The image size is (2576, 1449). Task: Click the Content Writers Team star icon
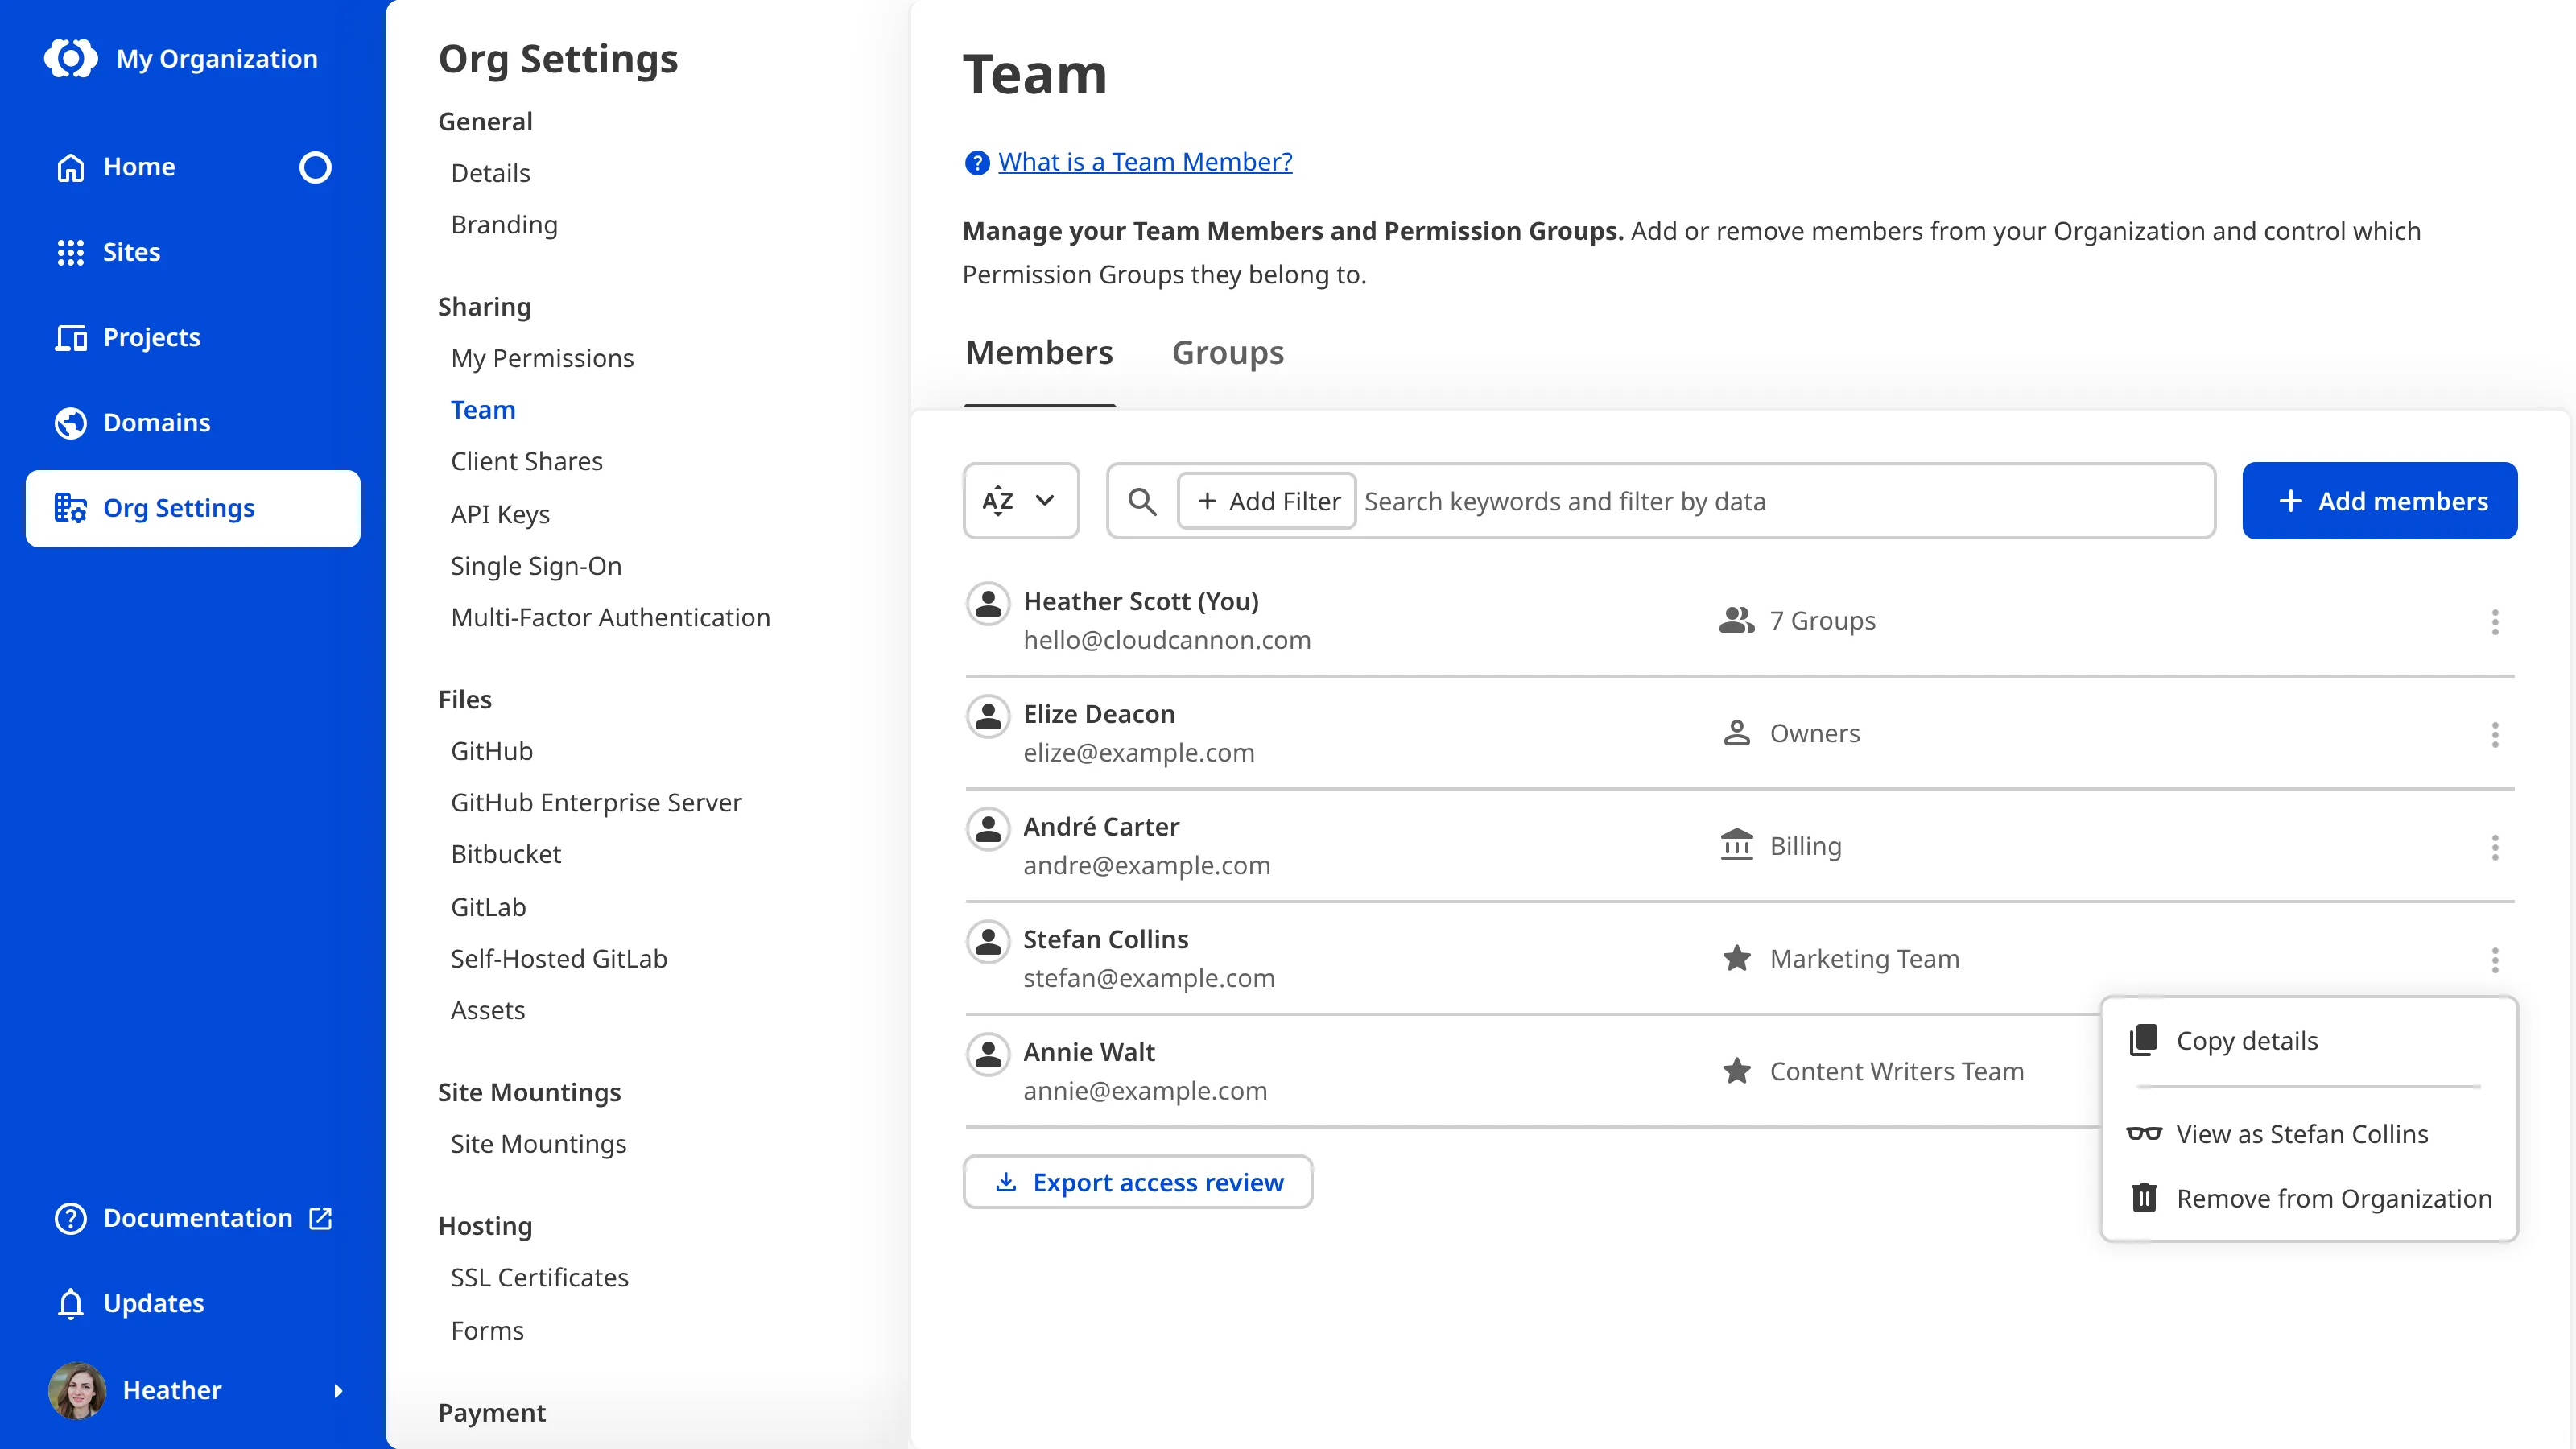(1736, 1071)
